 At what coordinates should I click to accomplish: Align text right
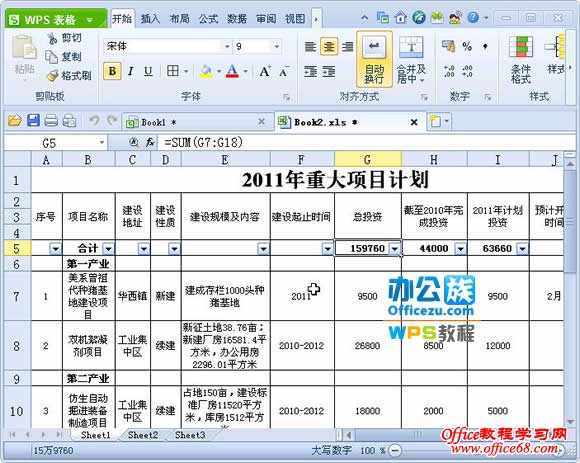(x=347, y=47)
